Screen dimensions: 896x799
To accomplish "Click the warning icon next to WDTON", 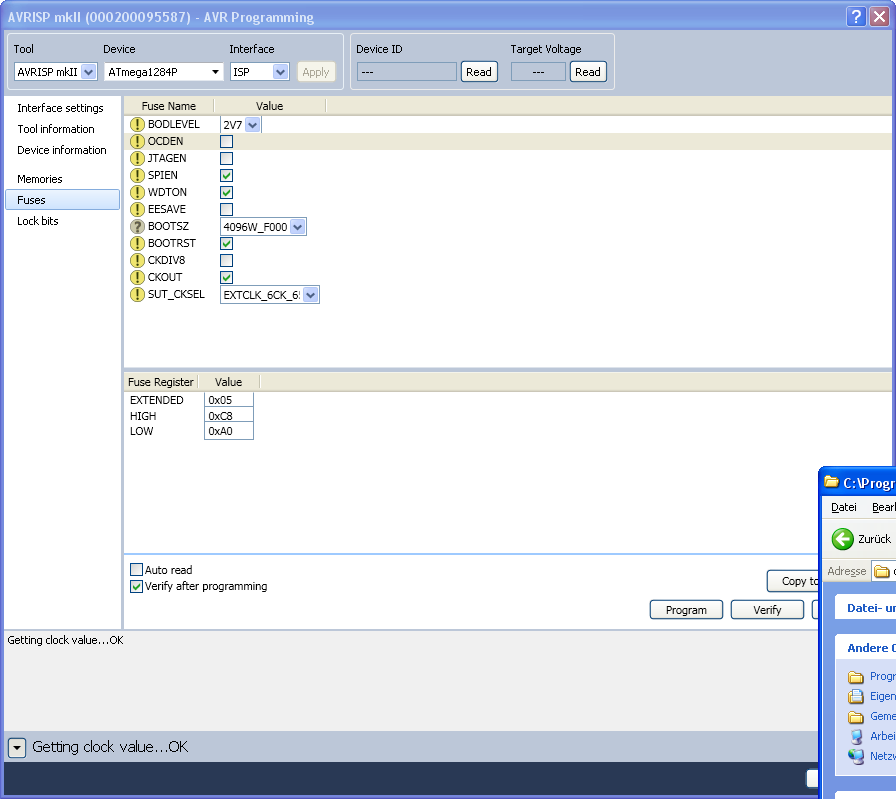I will pos(137,192).
